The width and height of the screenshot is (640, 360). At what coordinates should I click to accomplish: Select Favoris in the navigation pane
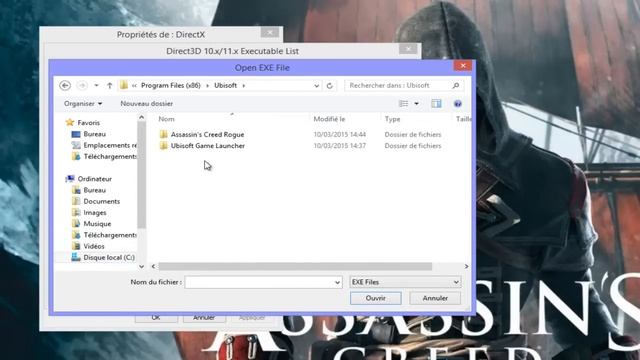(x=89, y=122)
